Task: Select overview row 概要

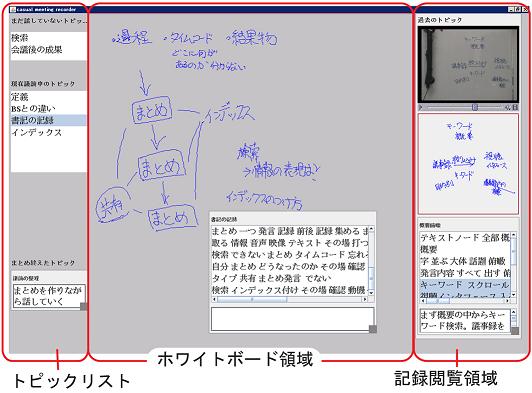Action: pos(465,249)
